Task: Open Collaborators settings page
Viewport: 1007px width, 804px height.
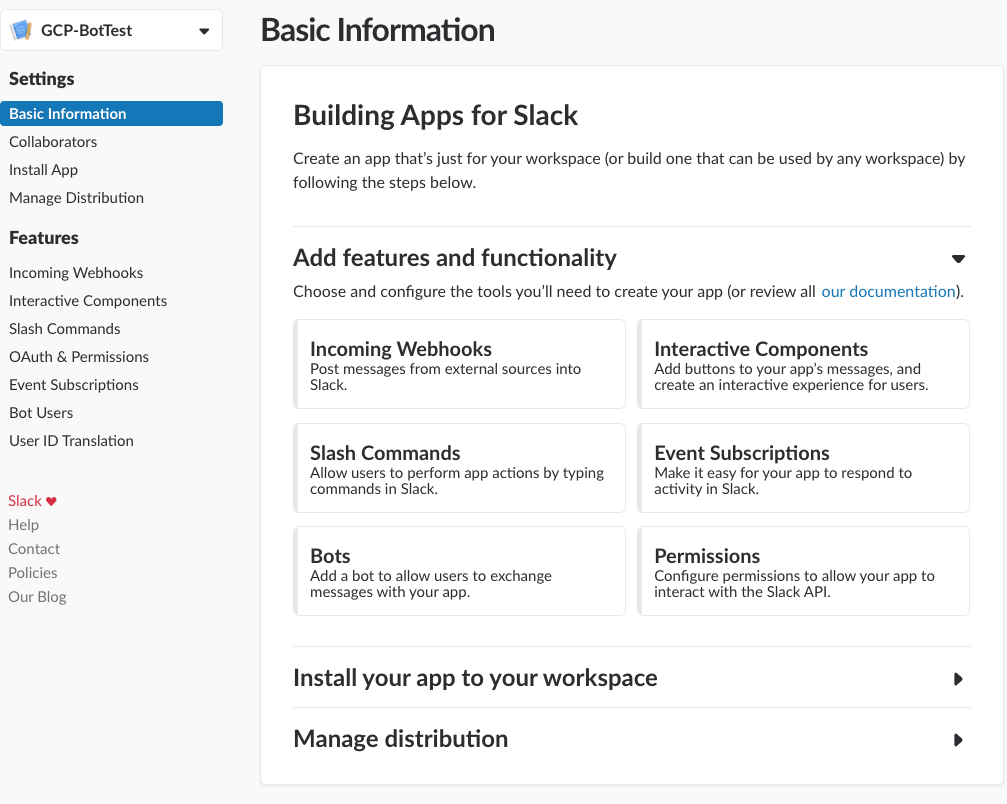Action: pyautogui.click(x=53, y=142)
